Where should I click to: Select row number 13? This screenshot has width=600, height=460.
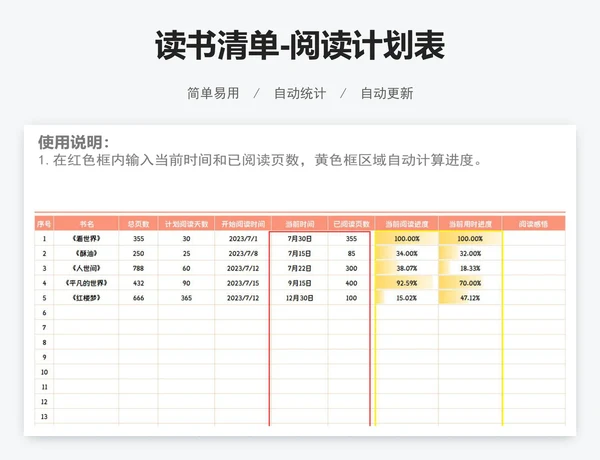tap(44, 416)
